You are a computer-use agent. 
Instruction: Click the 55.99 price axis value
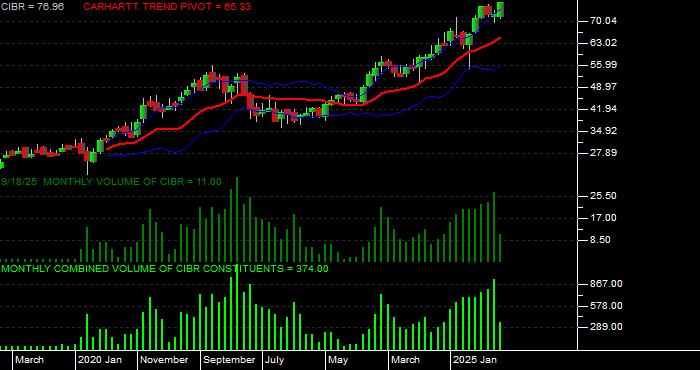(x=604, y=65)
